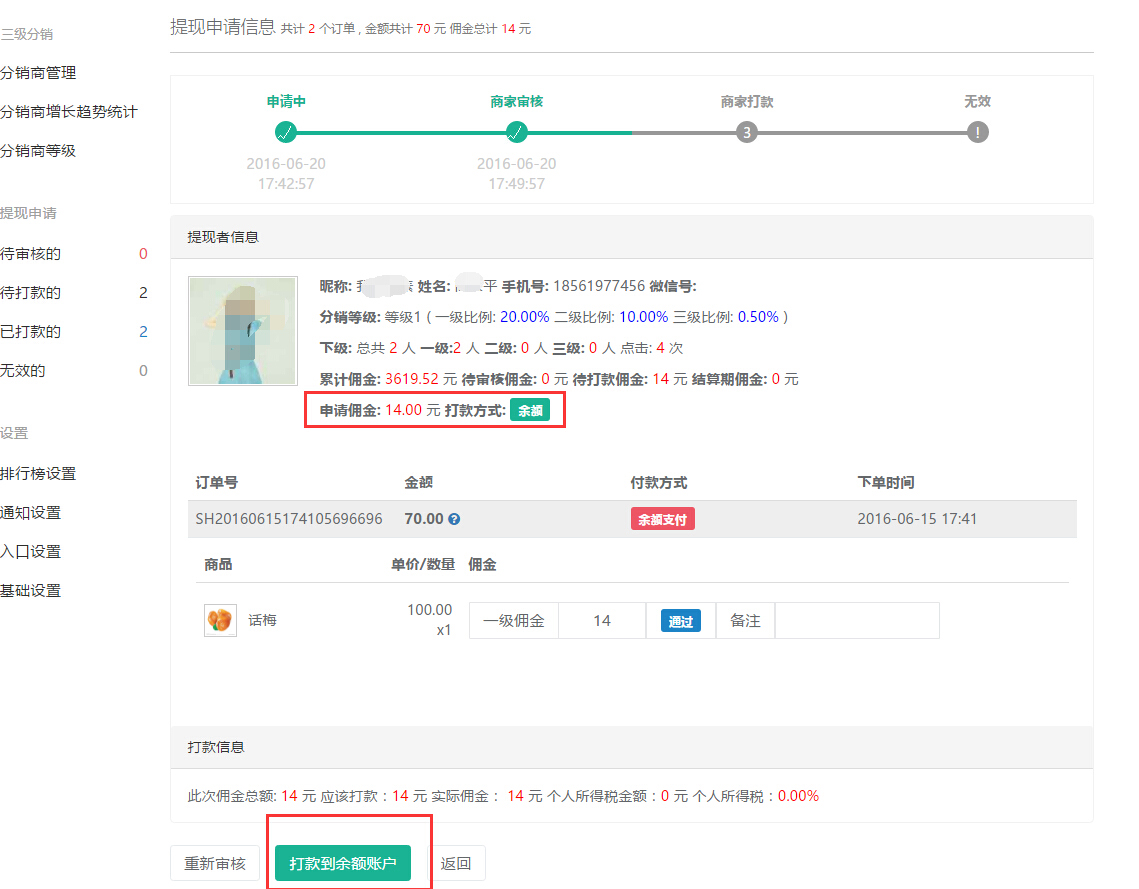The height and width of the screenshot is (889, 1139).
Task: Click the green 余额 payout method badge
Action: pos(529,410)
